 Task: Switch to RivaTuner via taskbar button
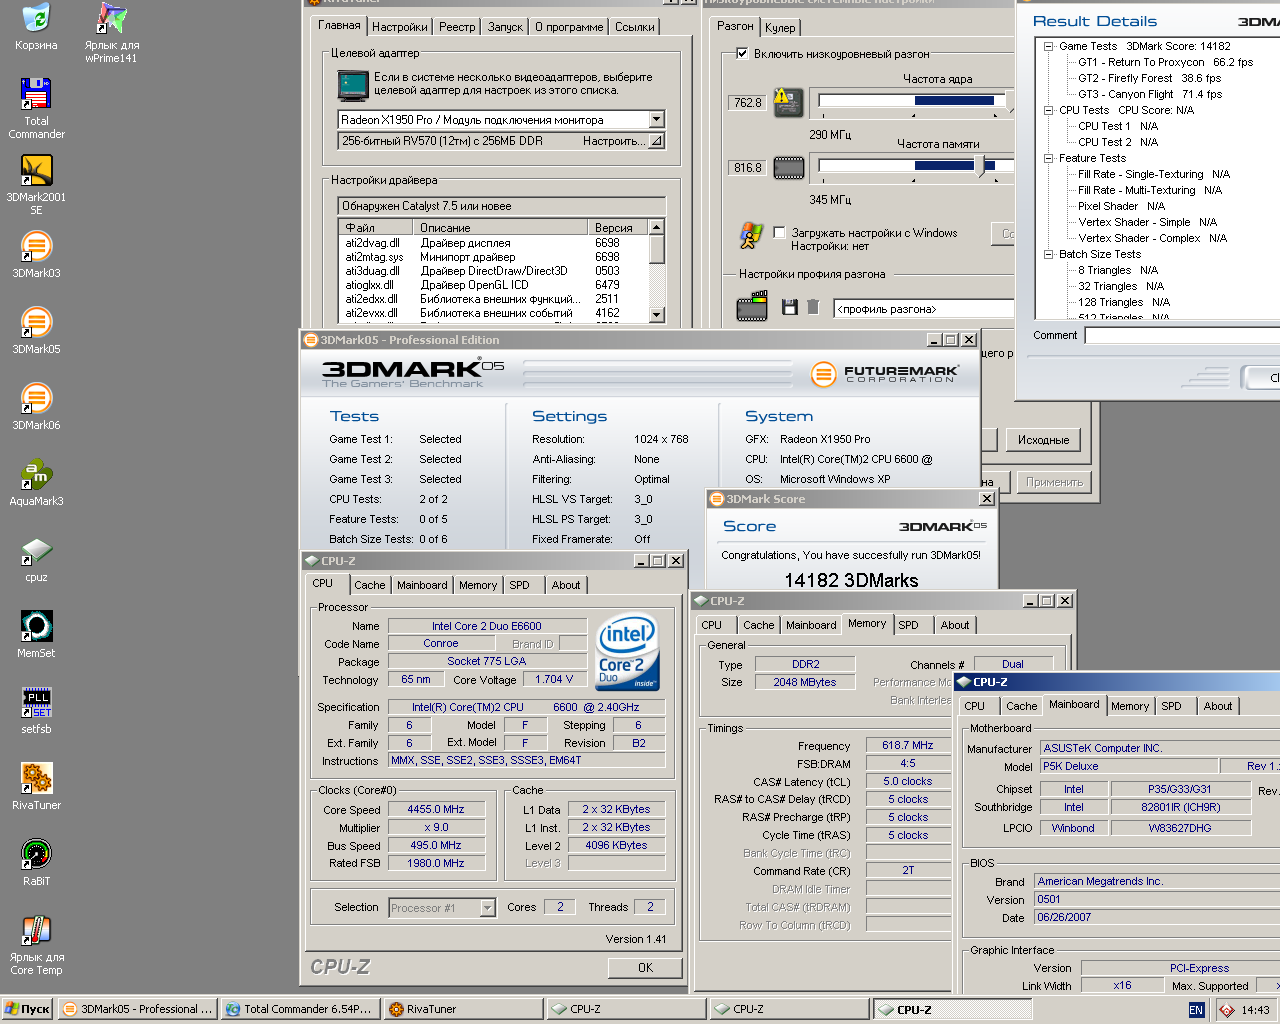pos(463,1009)
